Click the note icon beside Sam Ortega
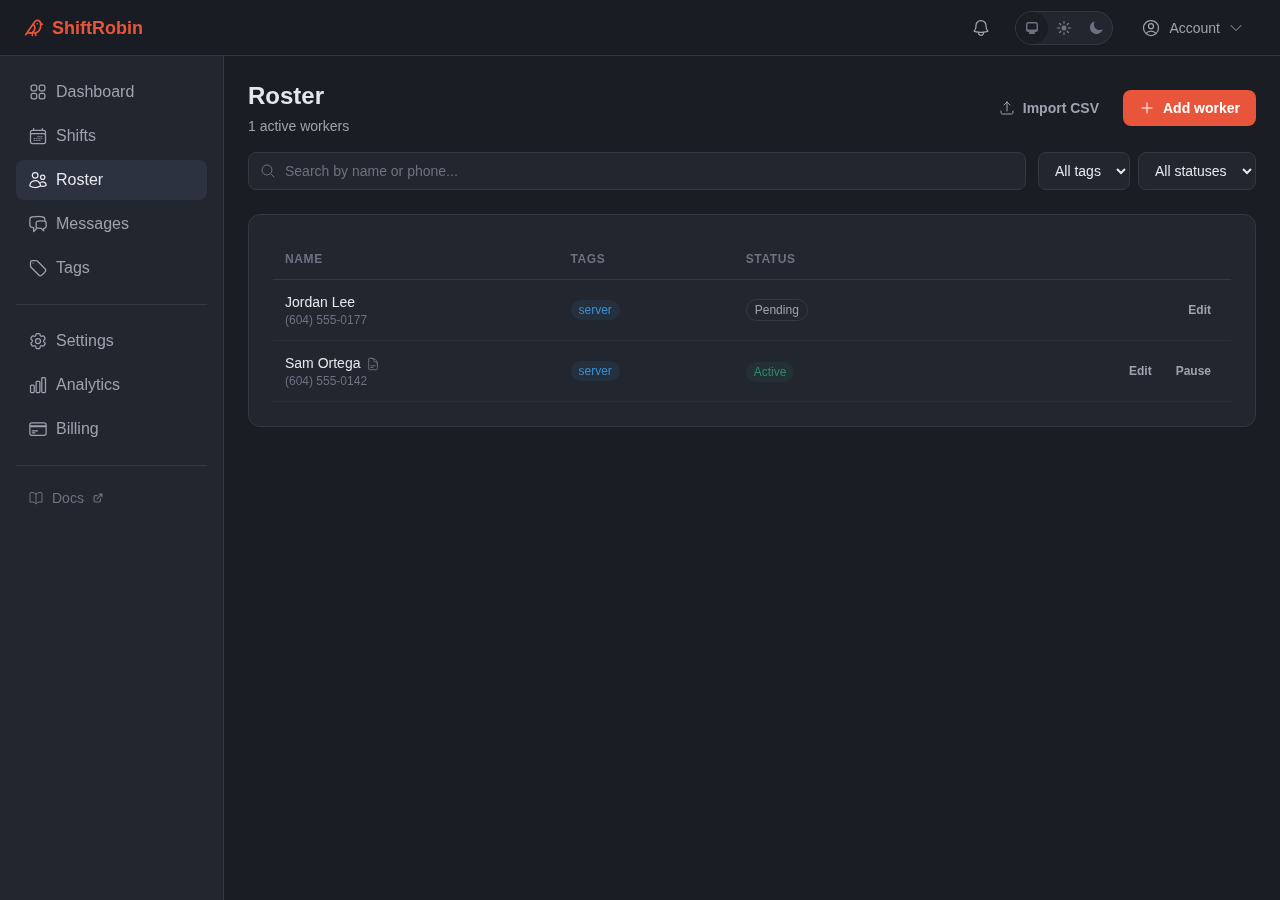1280x900 pixels. 373,364
